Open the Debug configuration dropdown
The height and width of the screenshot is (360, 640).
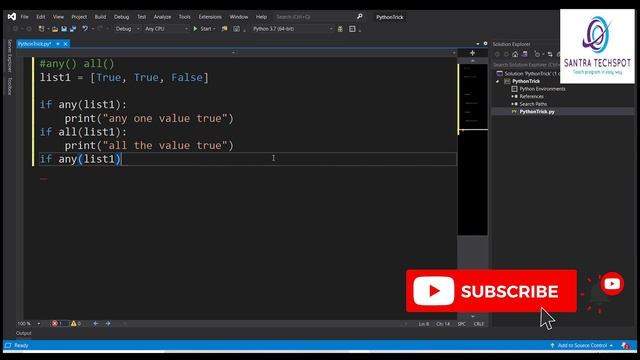pos(127,29)
